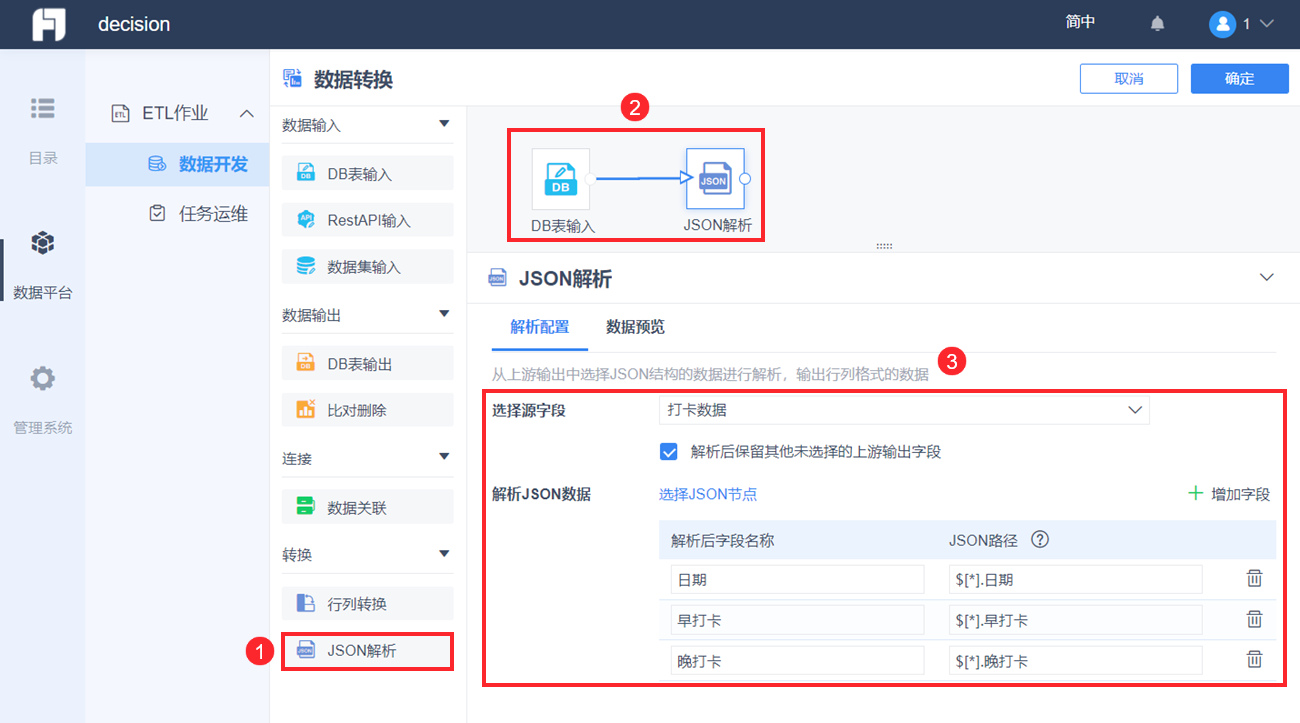
Task: Collapse the ETL作业 menu group
Action: point(247,113)
